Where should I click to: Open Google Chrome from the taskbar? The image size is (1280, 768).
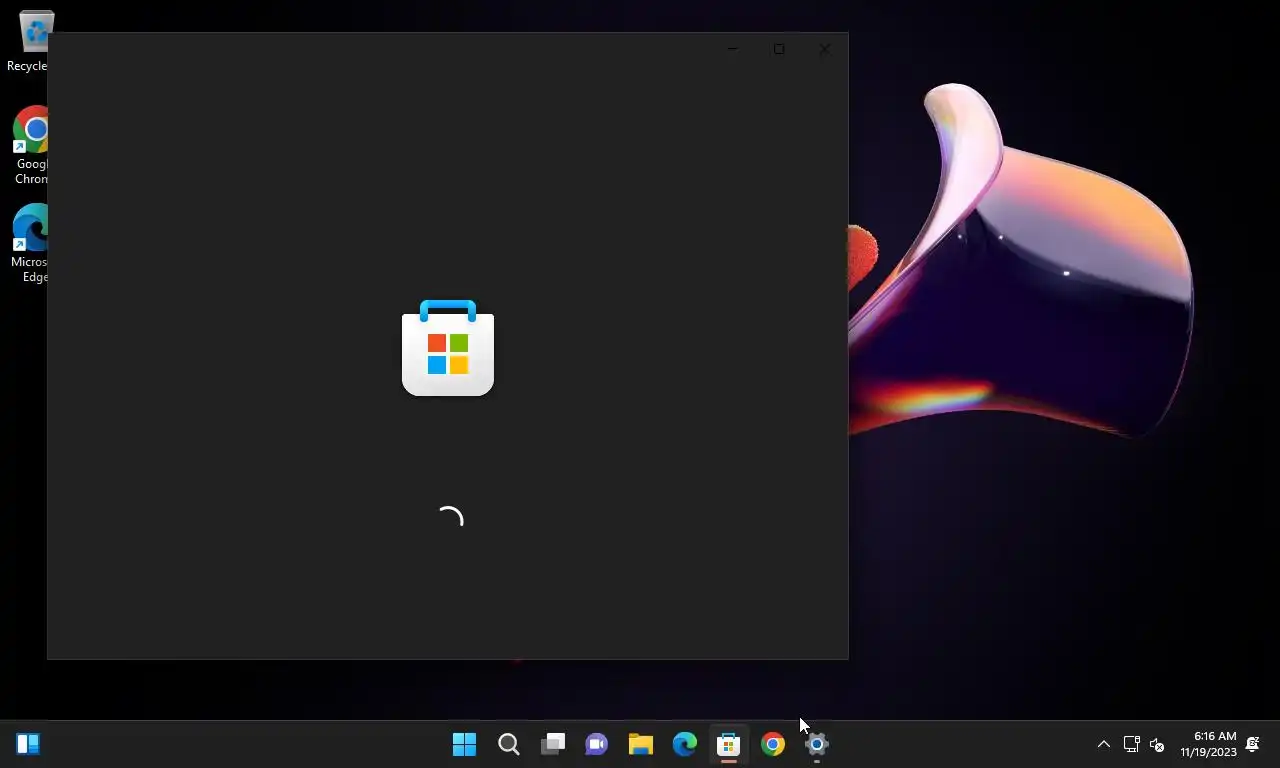[772, 744]
